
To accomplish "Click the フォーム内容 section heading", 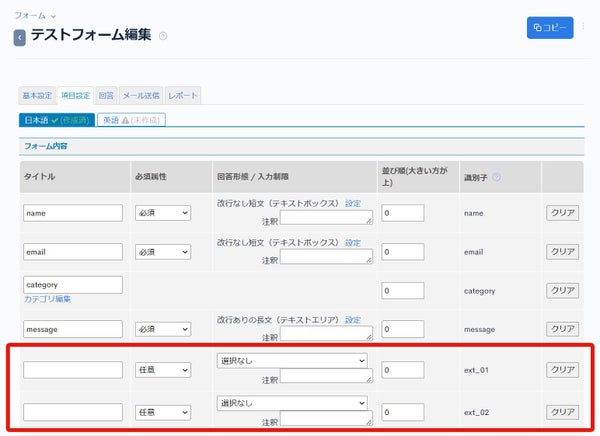I will click(46, 146).
